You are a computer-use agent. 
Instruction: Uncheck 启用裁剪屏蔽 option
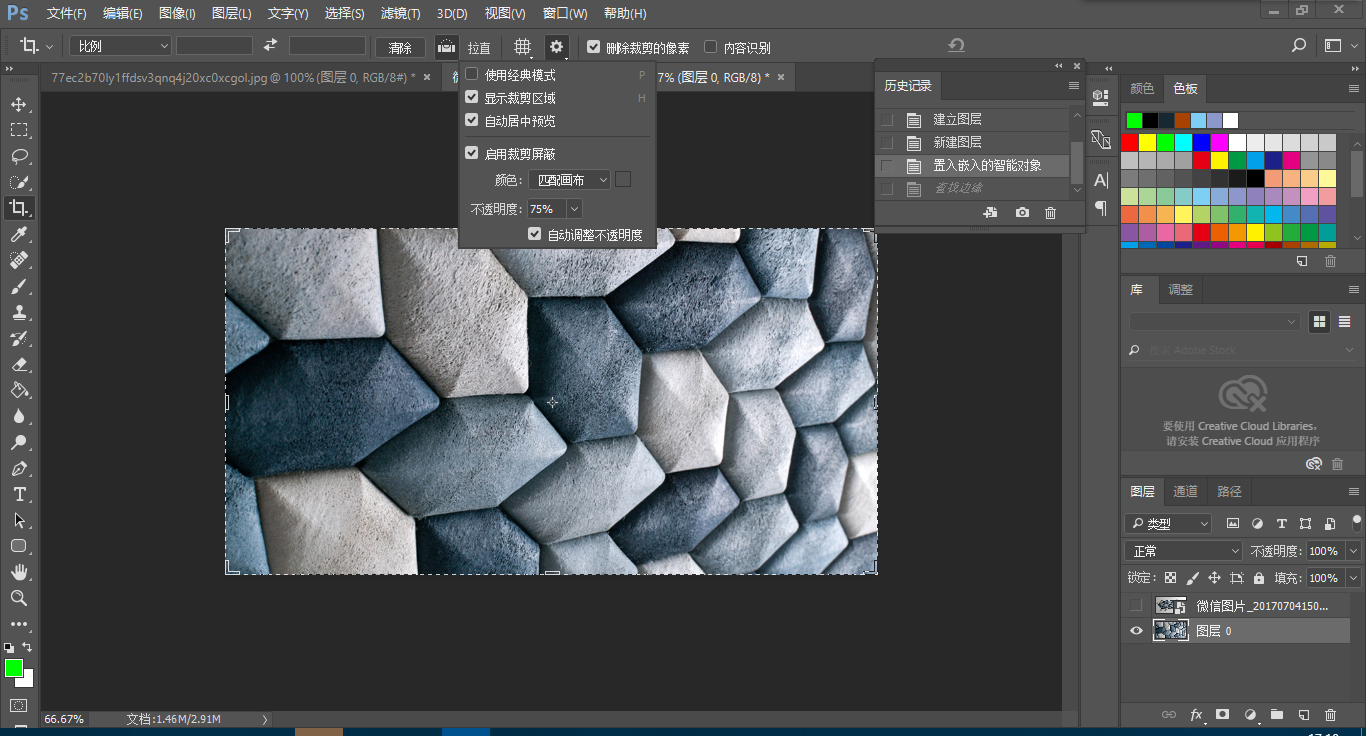(472, 154)
